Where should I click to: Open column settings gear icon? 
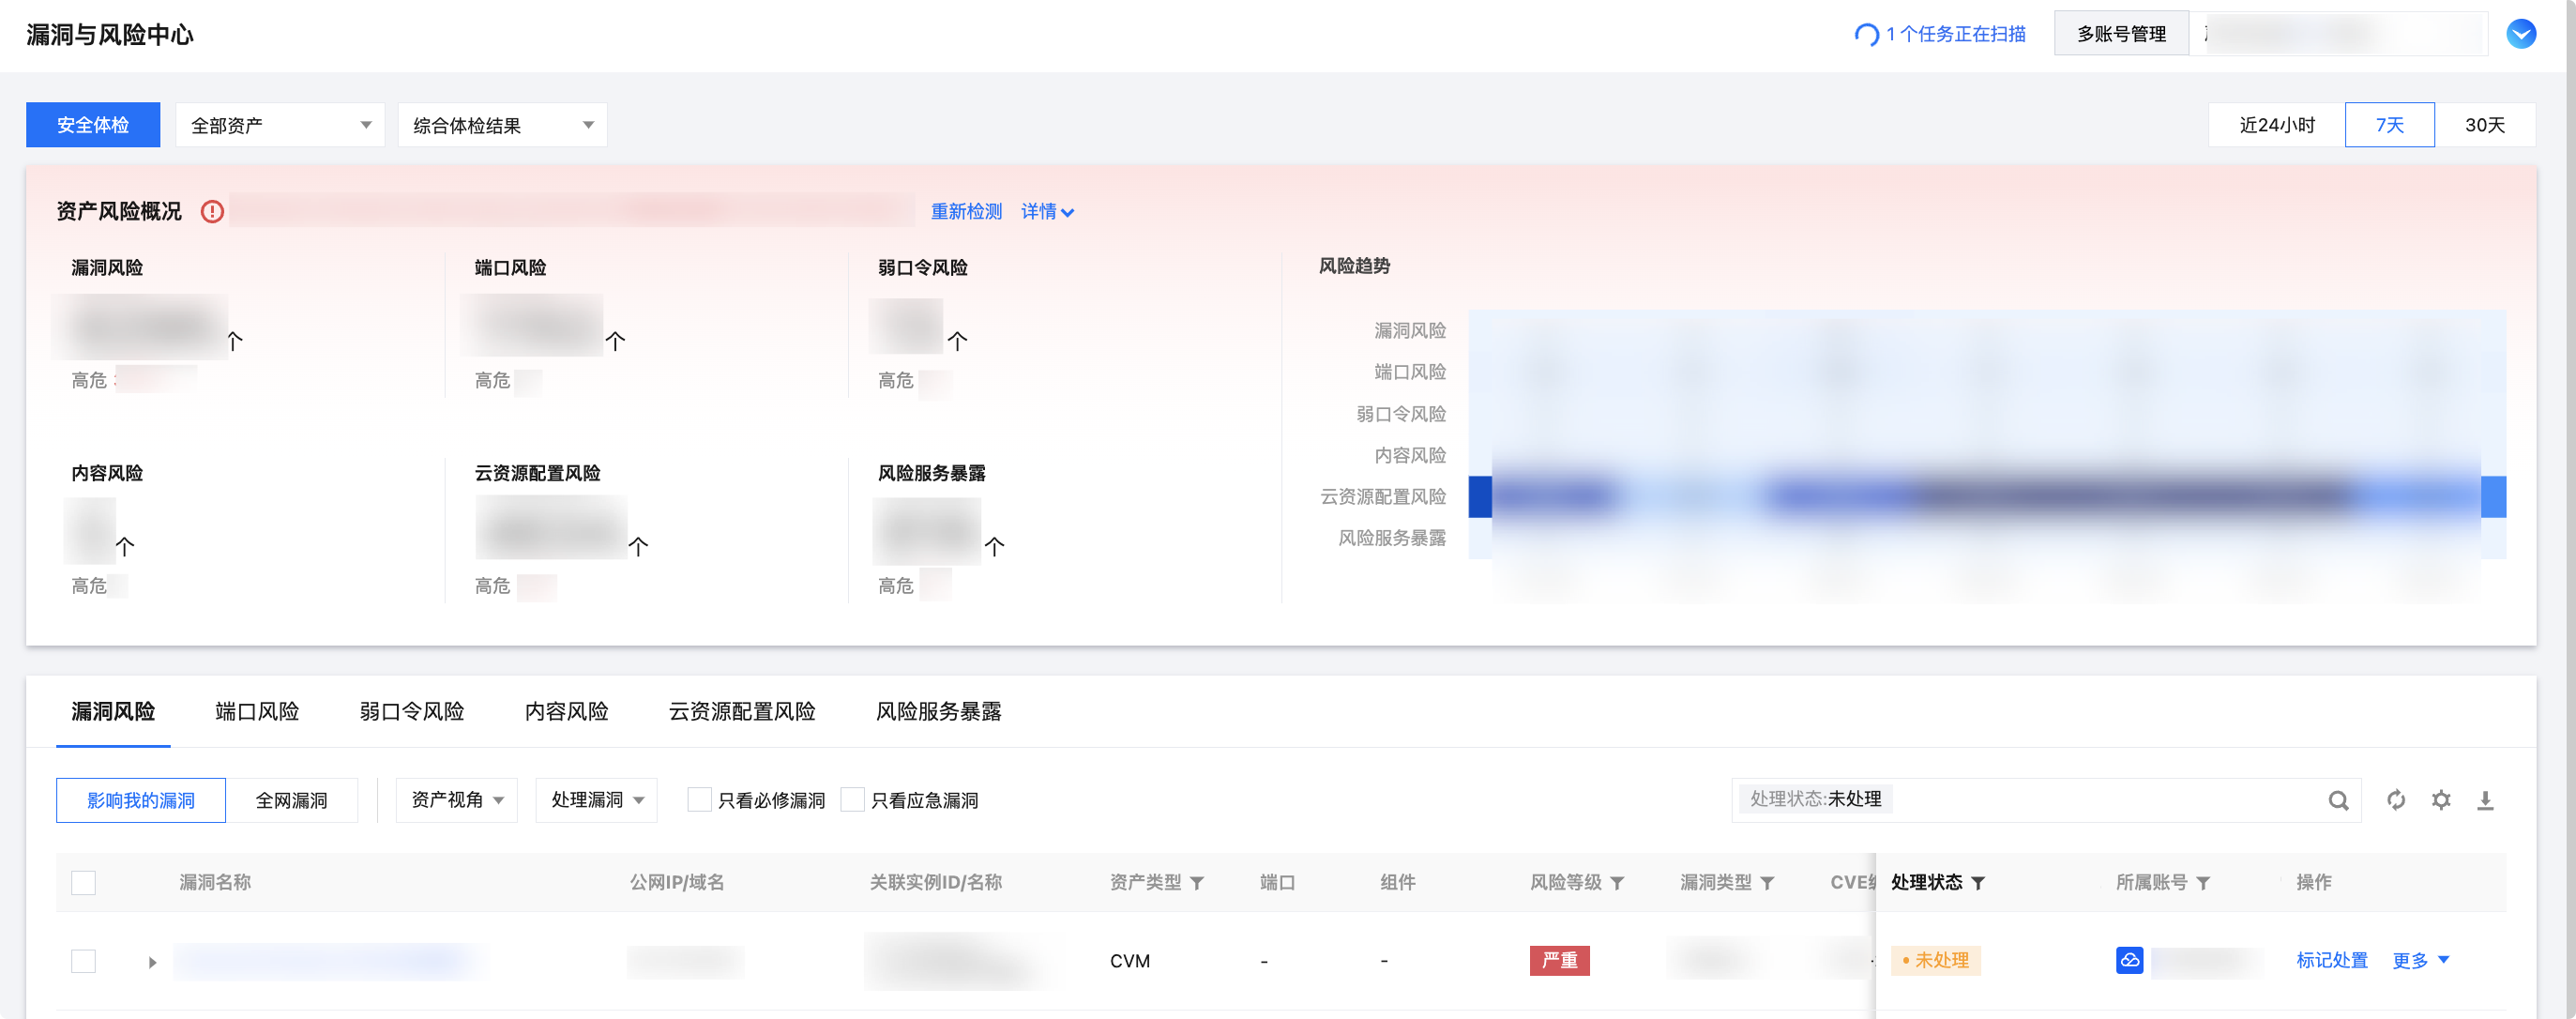click(x=2440, y=800)
